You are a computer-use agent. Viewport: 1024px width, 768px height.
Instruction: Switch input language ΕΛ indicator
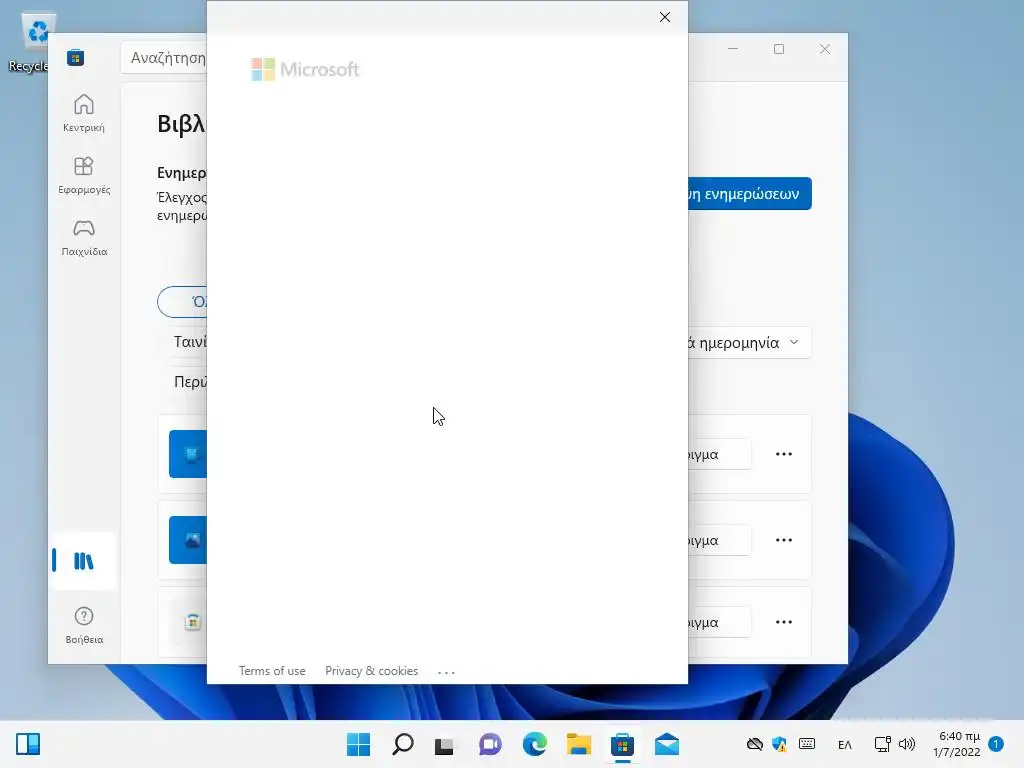click(x=844, y=744)
